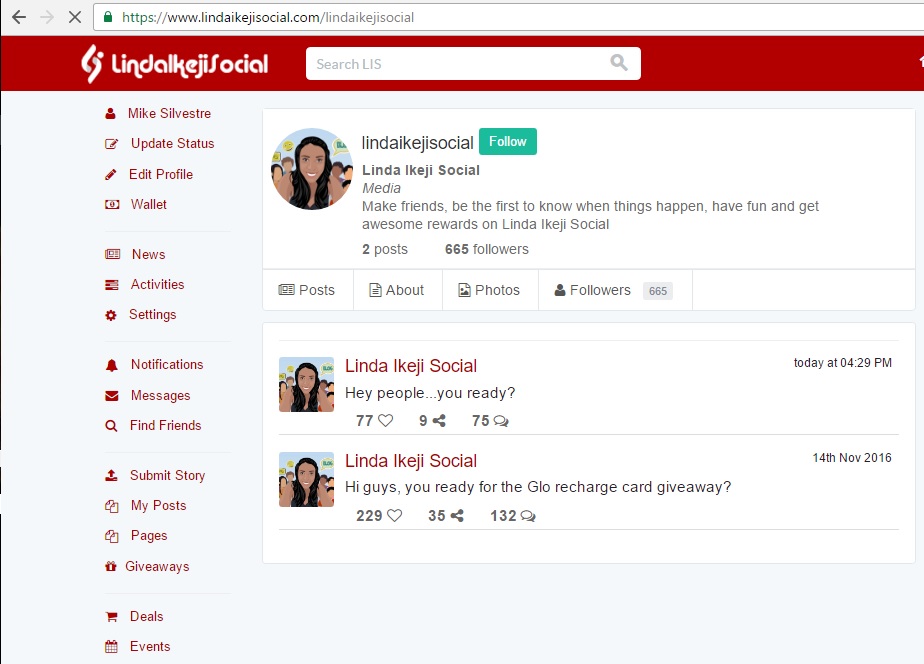Open Wallet link in sidebar
The height and width of the screenshot is (664, 924).
point(148,204)
